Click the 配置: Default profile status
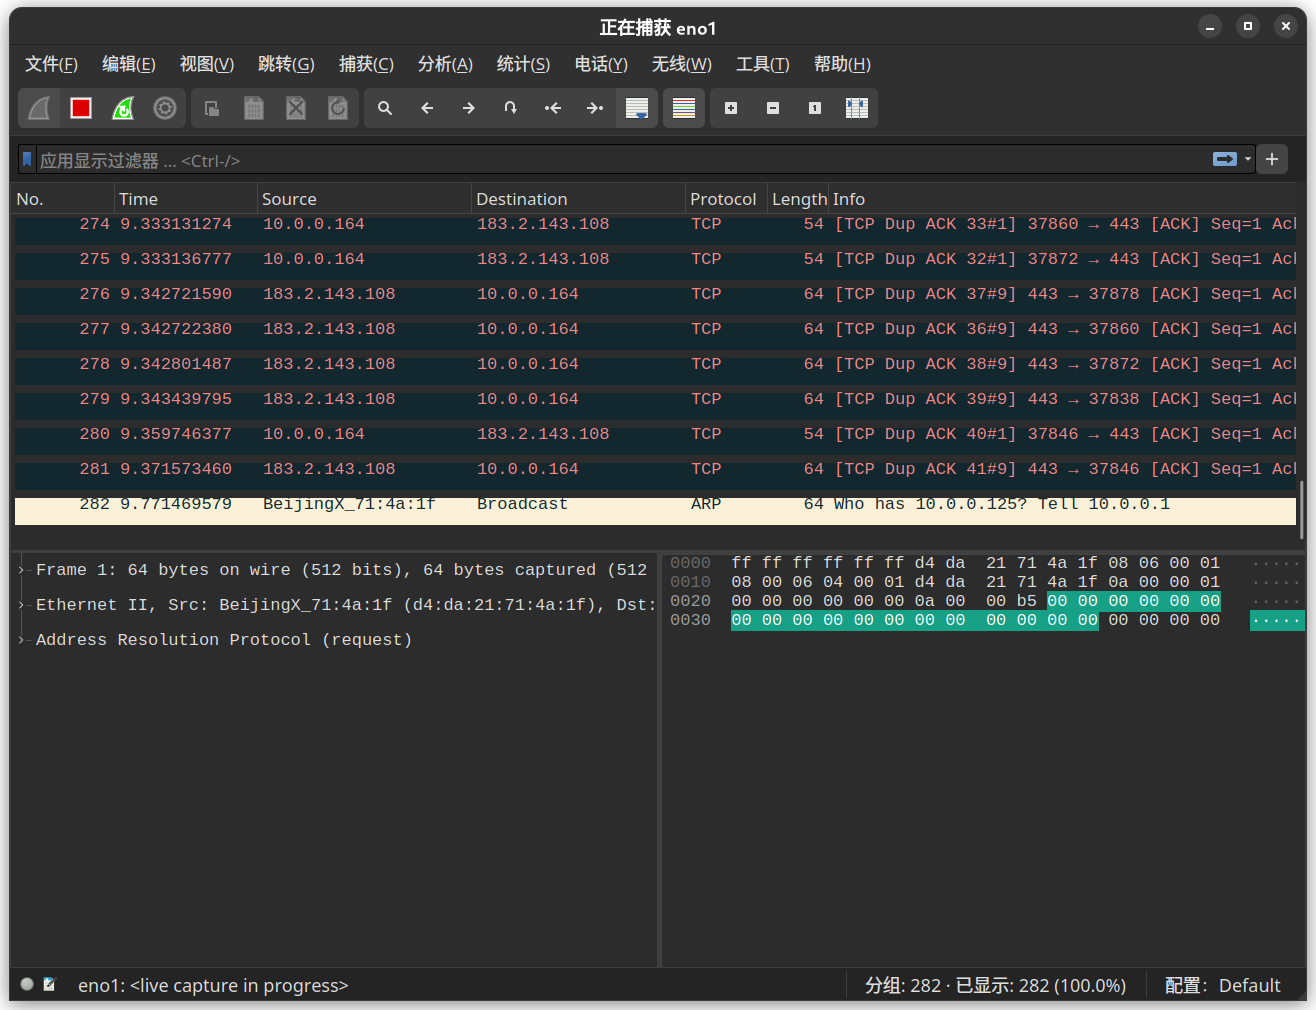Viewport: 1316px width, 1010px height. coord(1222,986)
